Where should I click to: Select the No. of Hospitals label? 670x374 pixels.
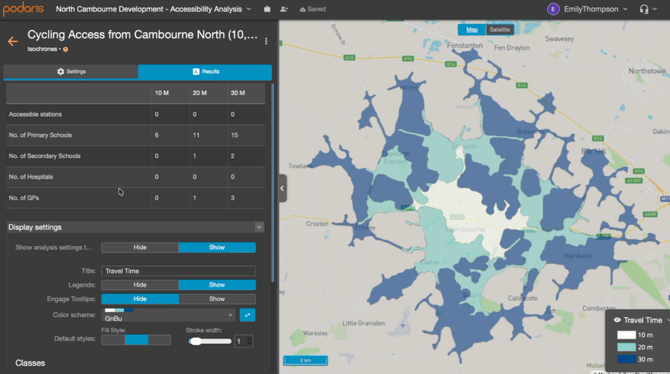(31, 177)
